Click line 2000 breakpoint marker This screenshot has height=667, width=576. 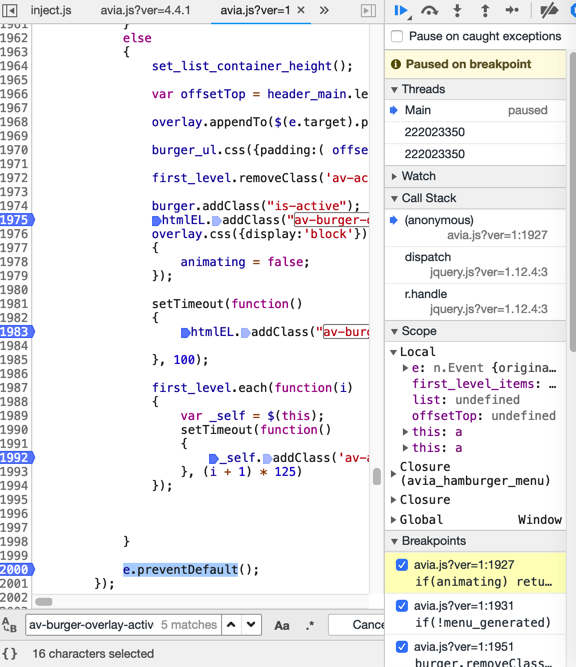click(17, 570)
